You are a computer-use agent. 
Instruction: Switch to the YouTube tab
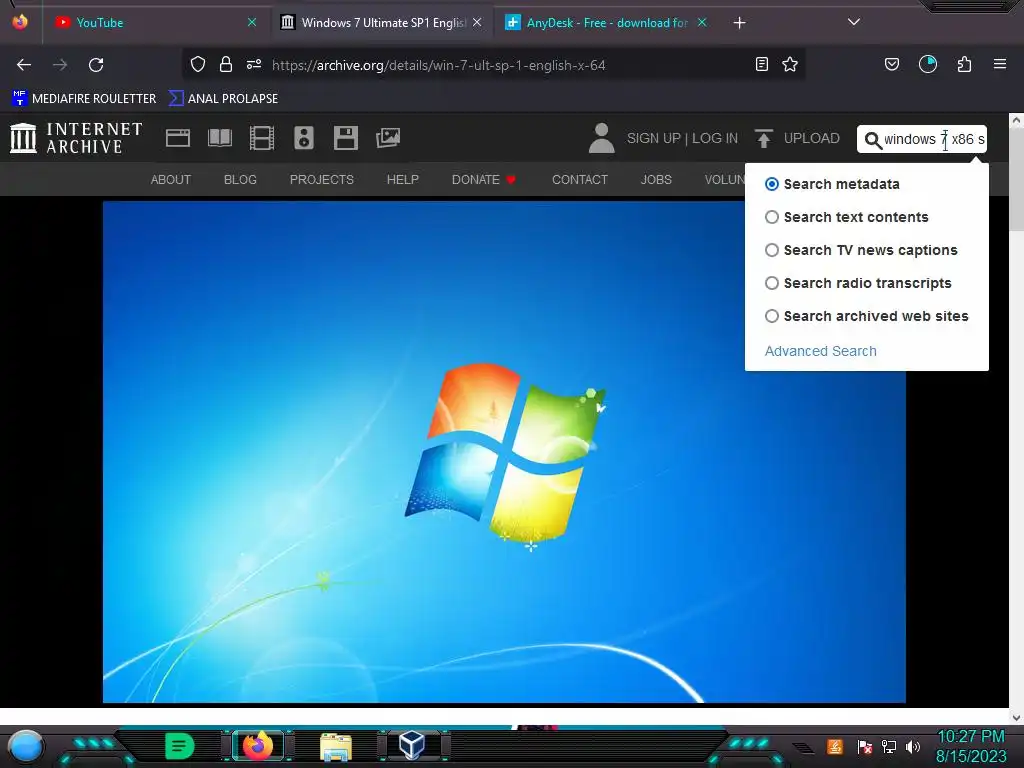pyautogui.click(x=155, y=23)
